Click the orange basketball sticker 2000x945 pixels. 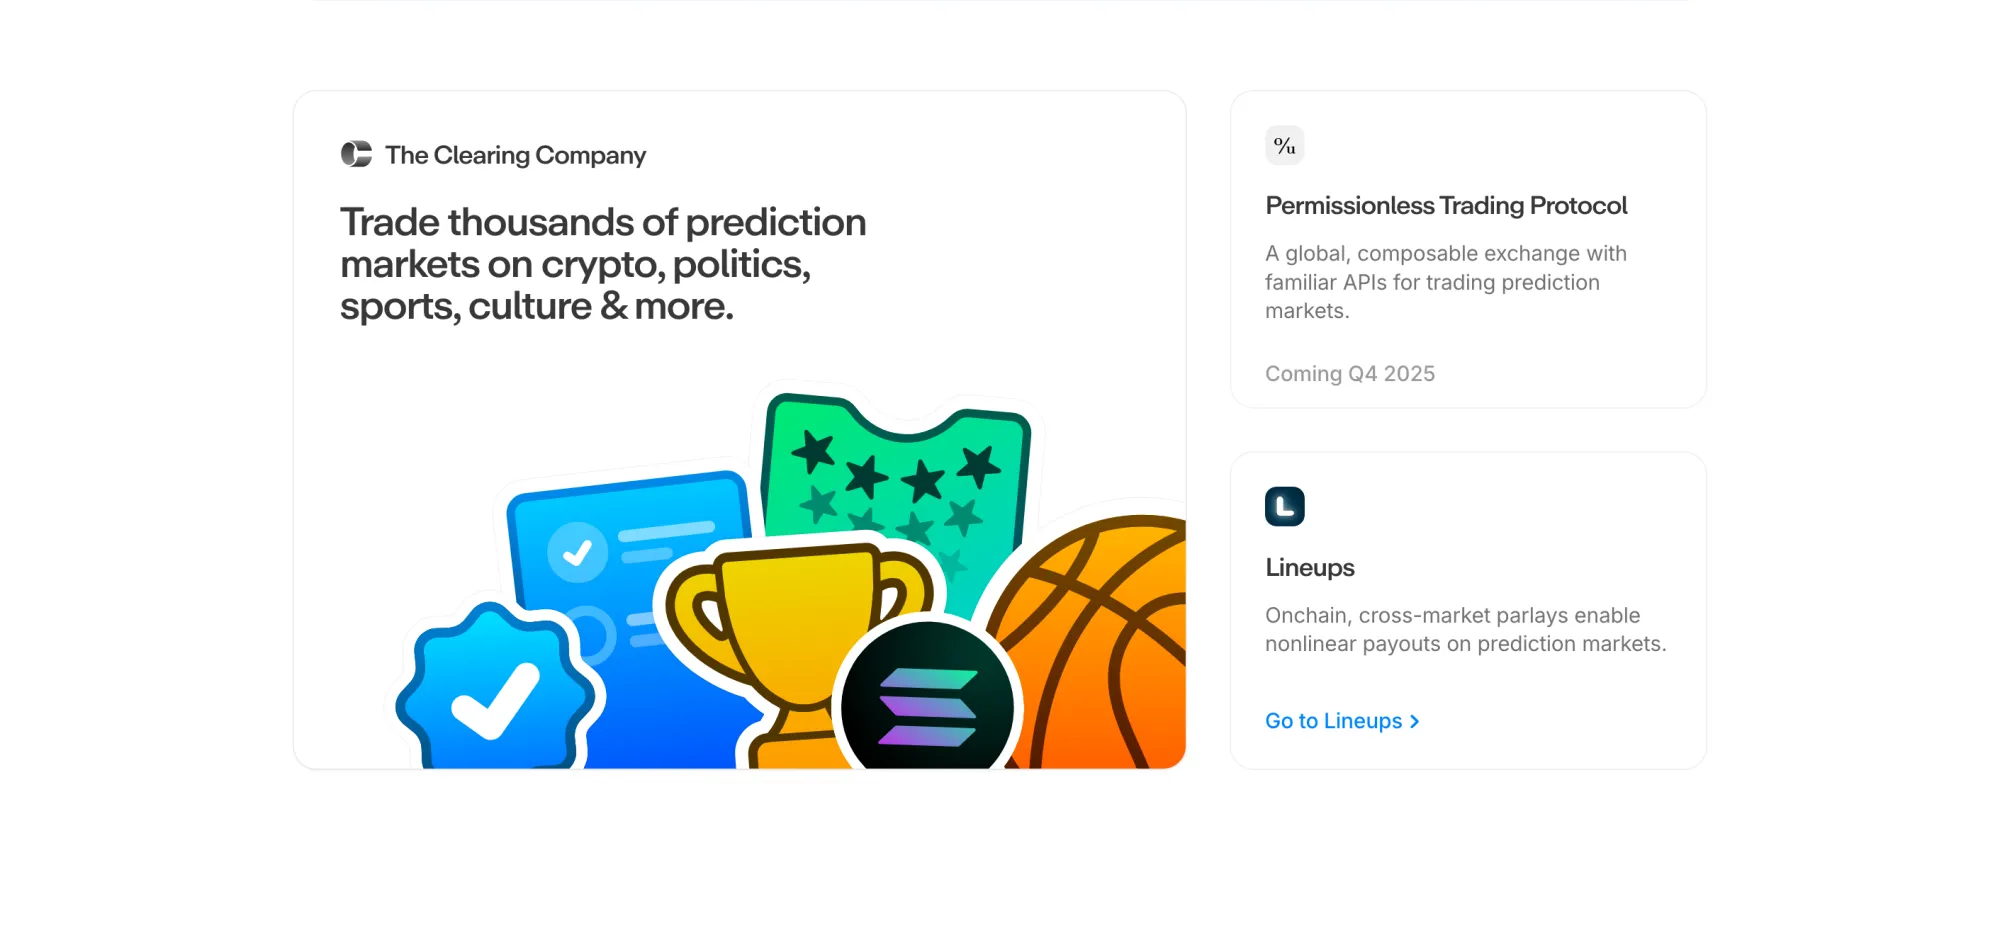1110,640
